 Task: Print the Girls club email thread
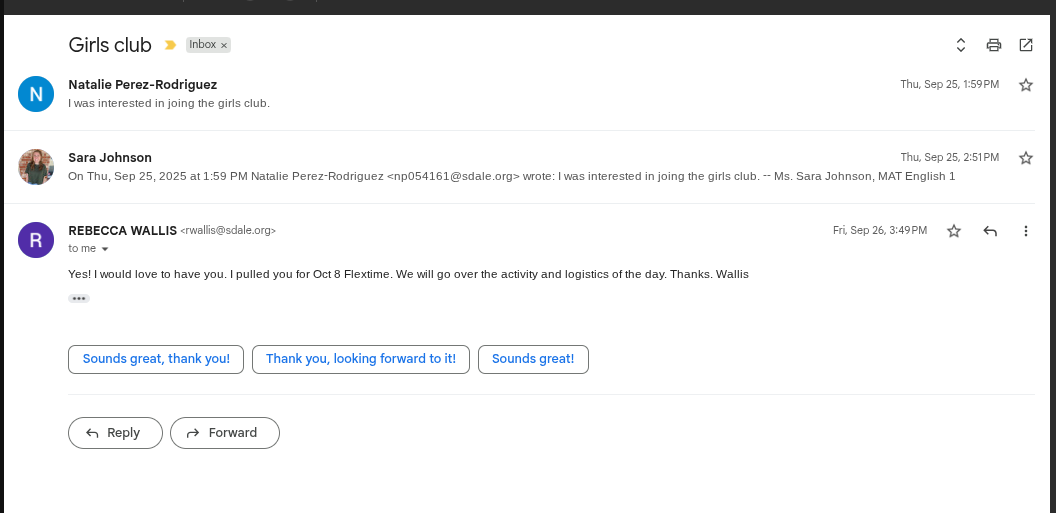[993, 45]
